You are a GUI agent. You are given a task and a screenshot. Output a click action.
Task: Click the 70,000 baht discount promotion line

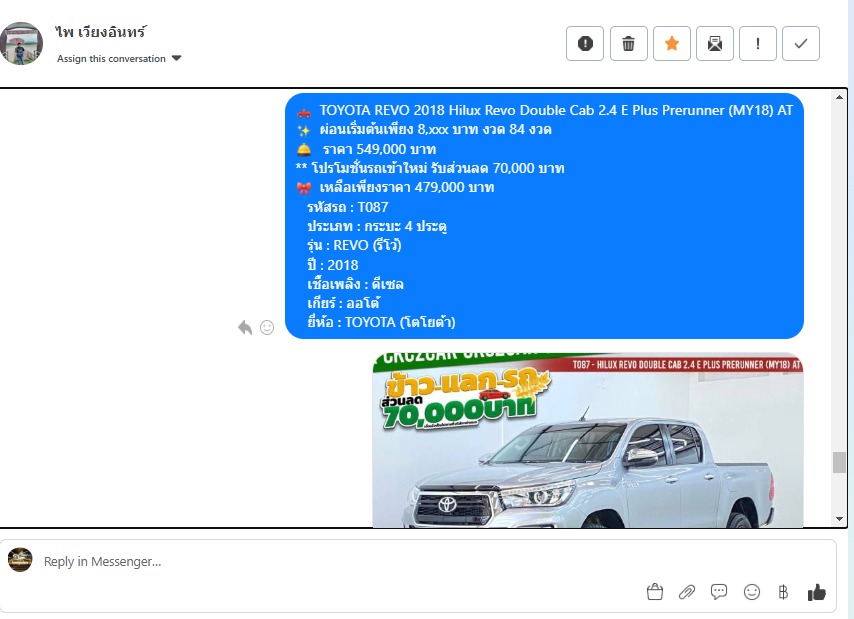pos(430,168)
